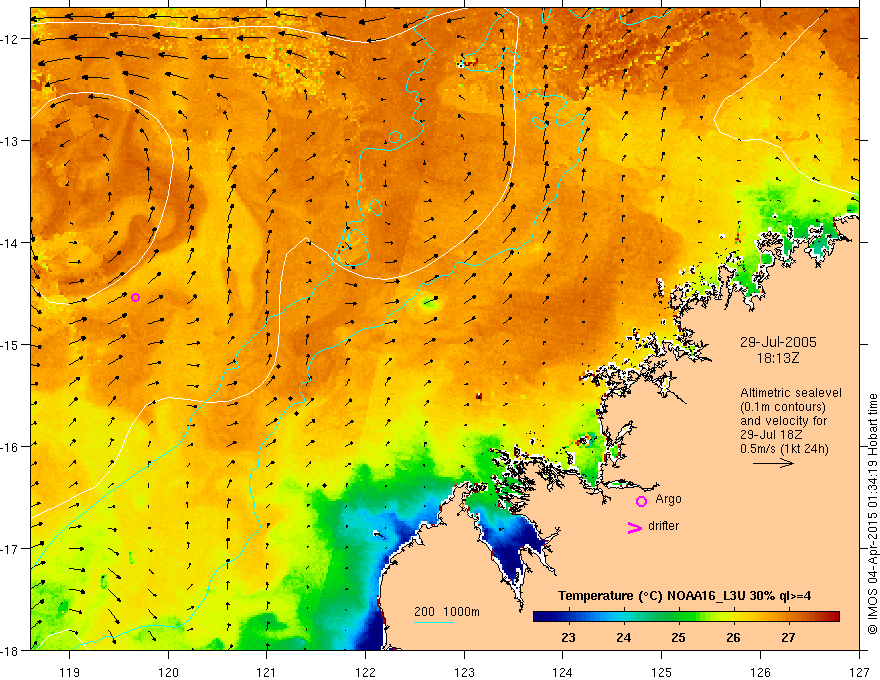Click the Temperature NOAA16_L3U title text
Screen dimensions: 880x680
click(684, 596)
